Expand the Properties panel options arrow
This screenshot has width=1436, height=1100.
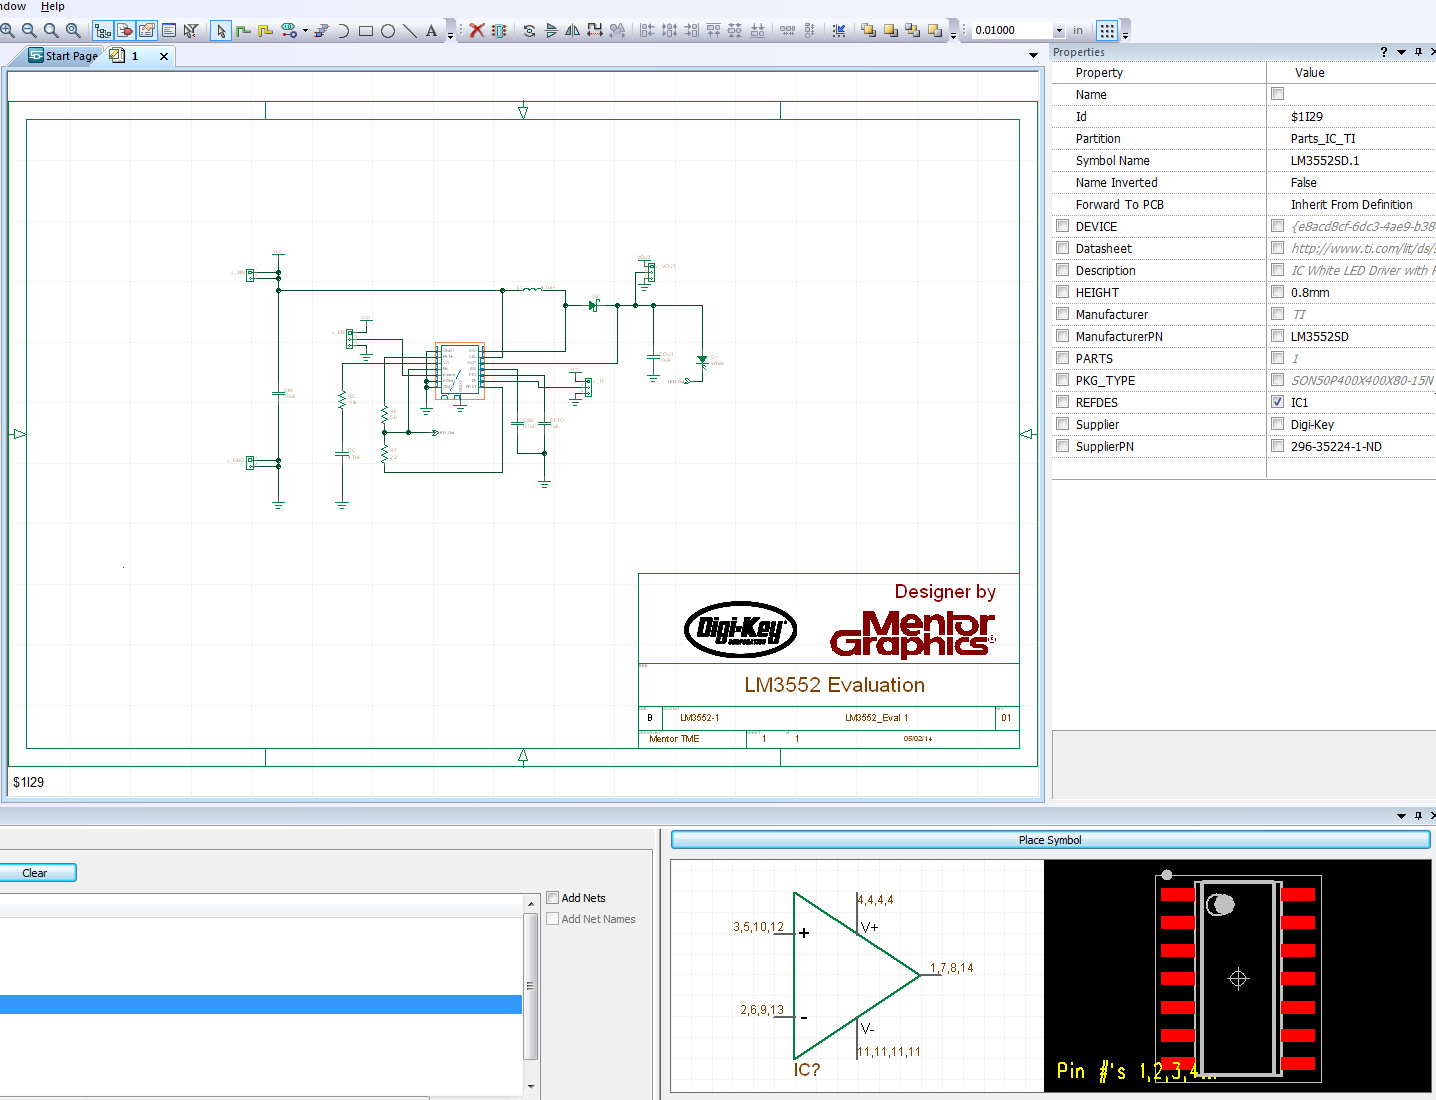(1401, 52)
